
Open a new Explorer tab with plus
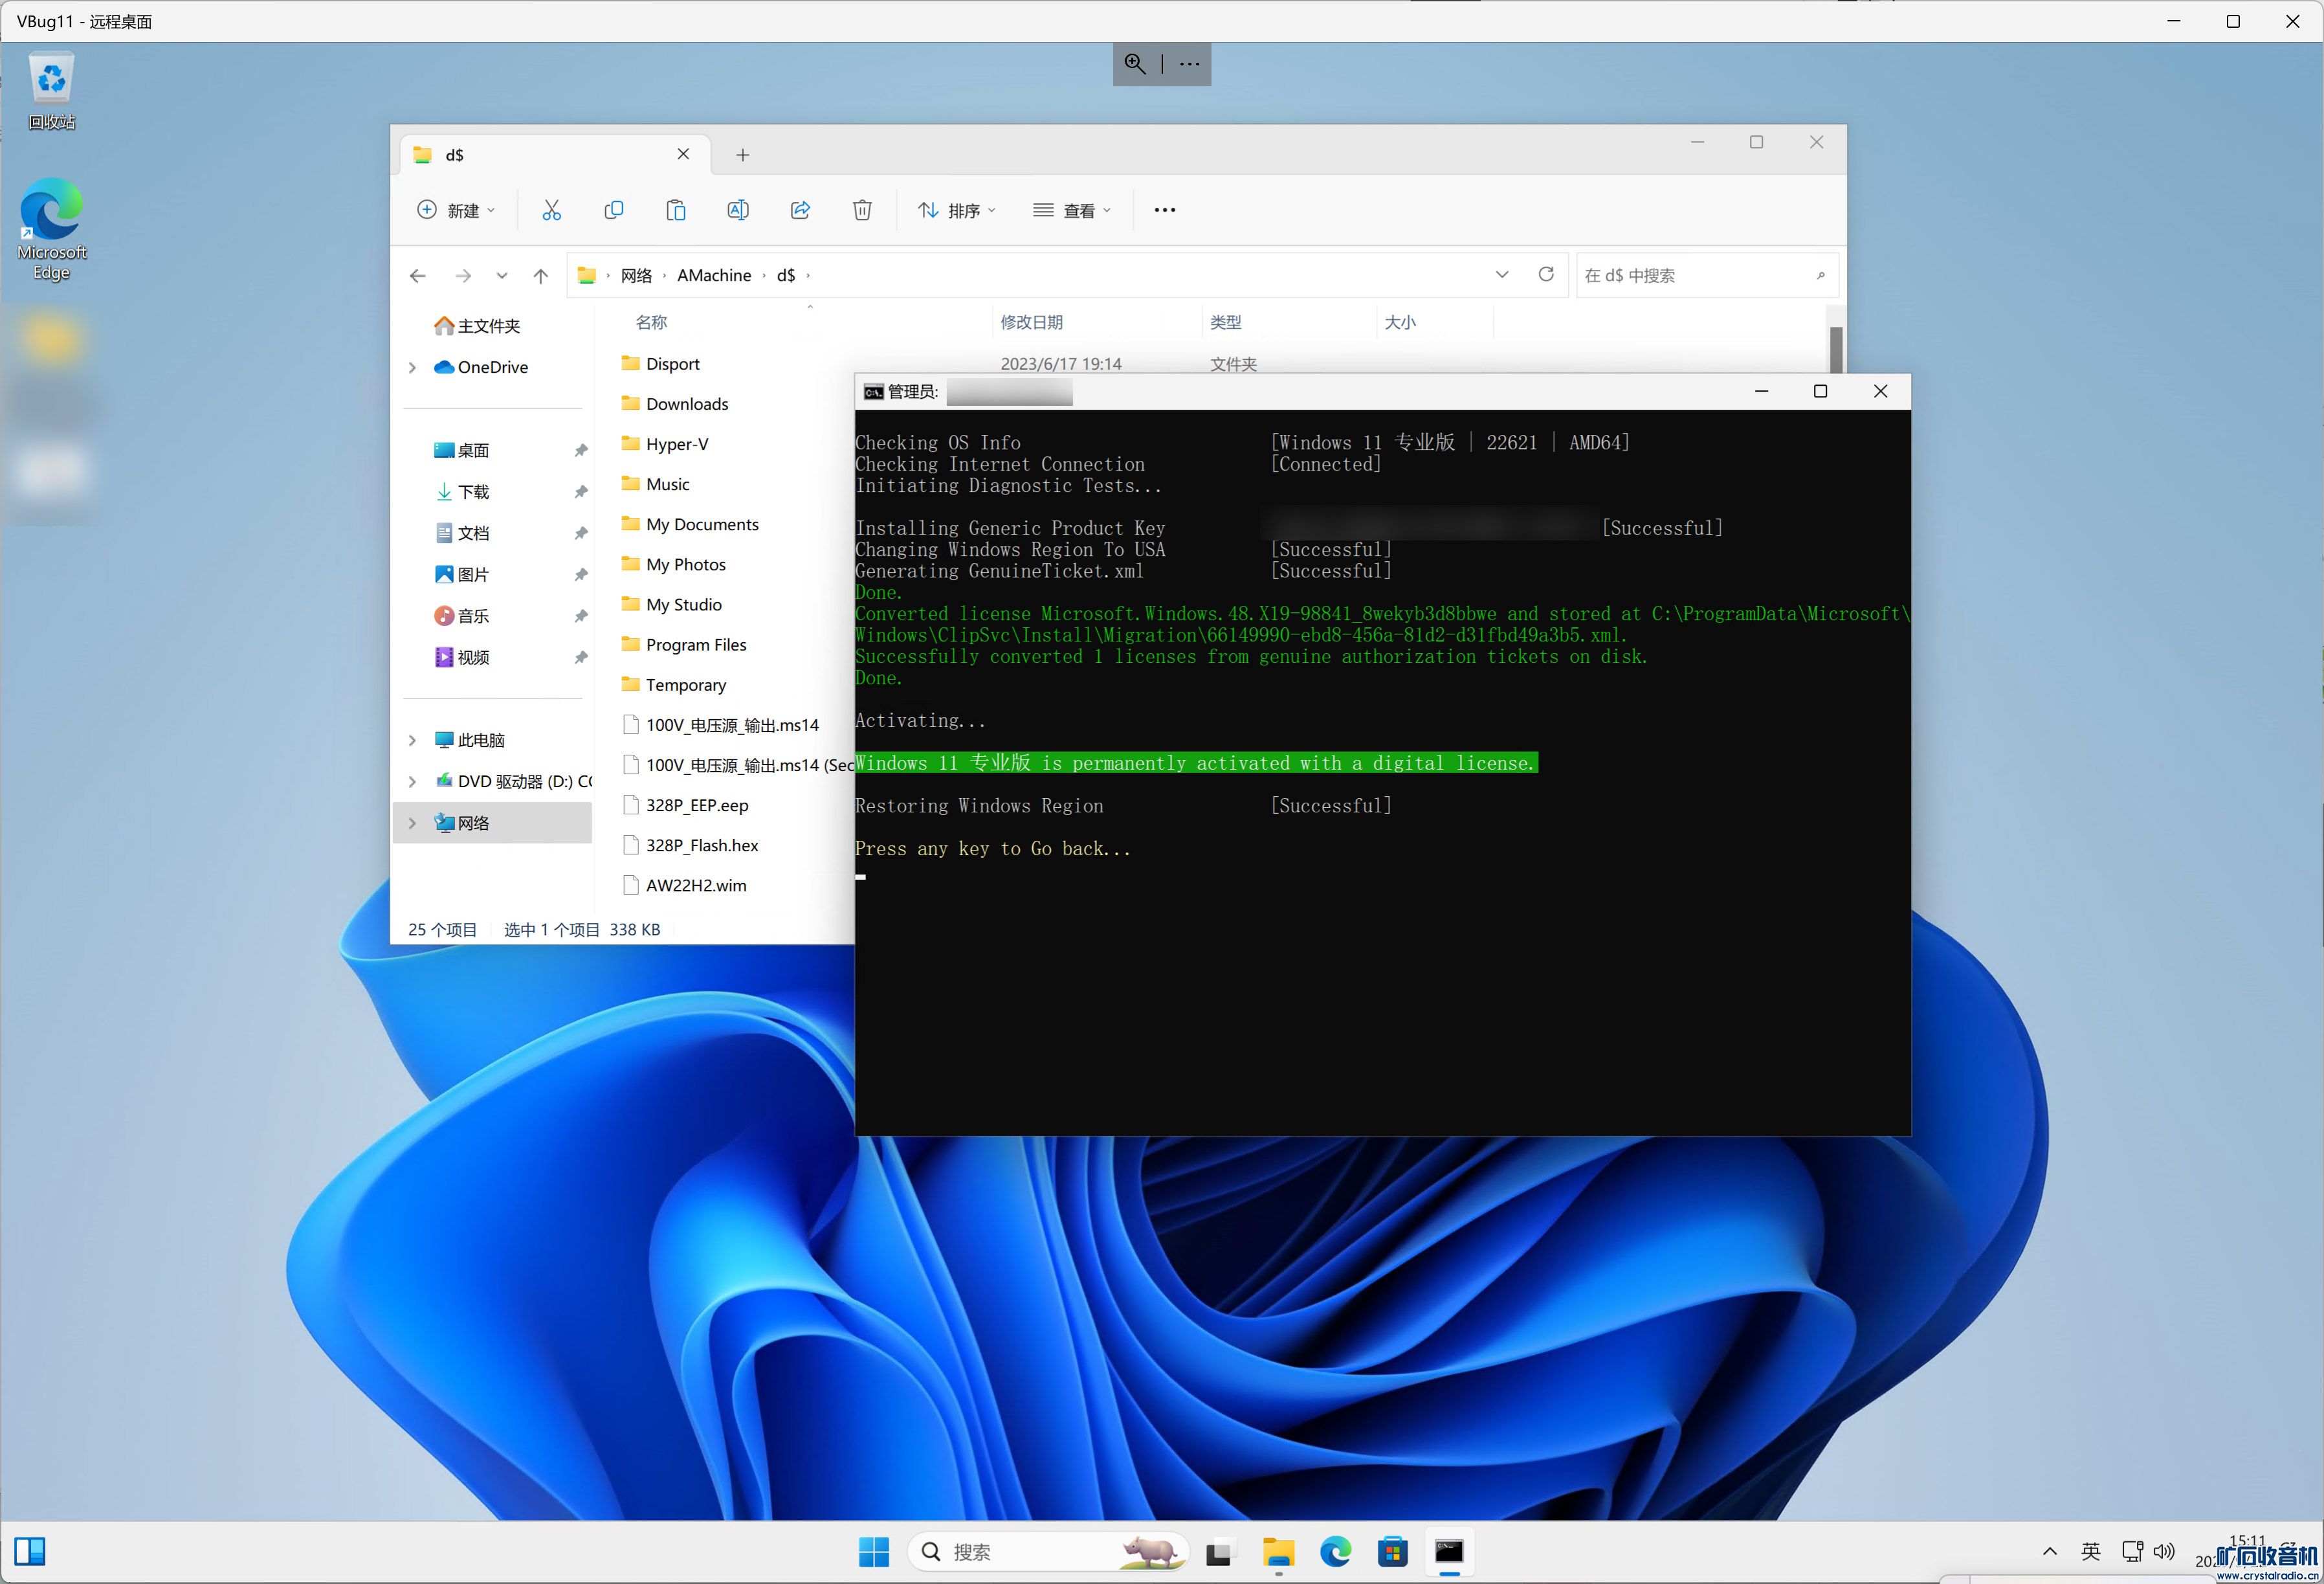[x=743, y=155]
